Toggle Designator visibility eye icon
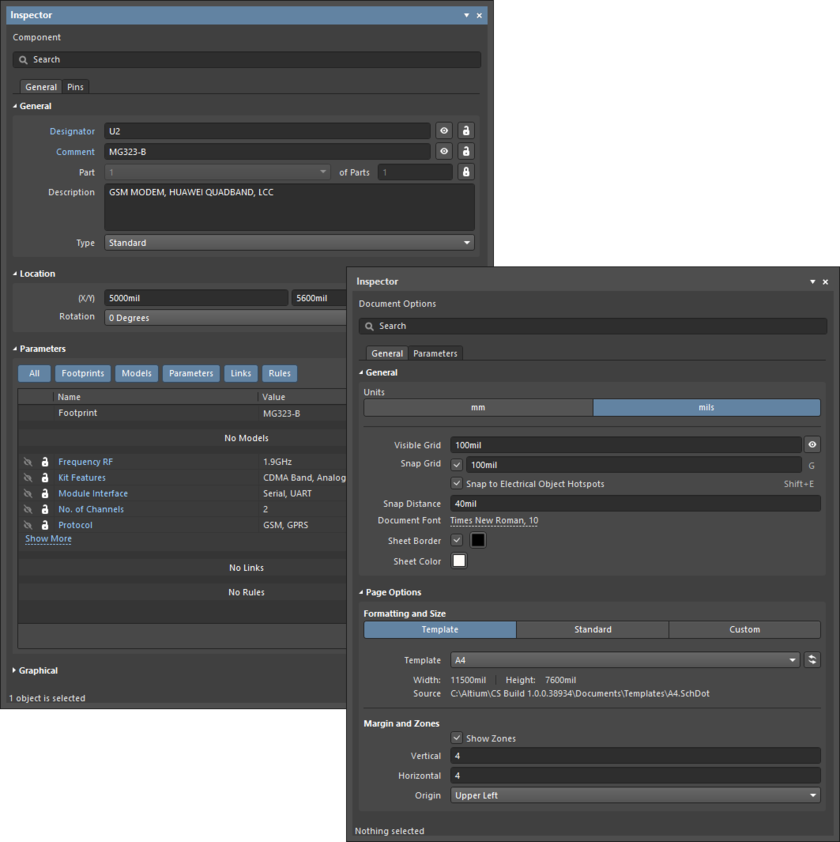 [444, 131]
